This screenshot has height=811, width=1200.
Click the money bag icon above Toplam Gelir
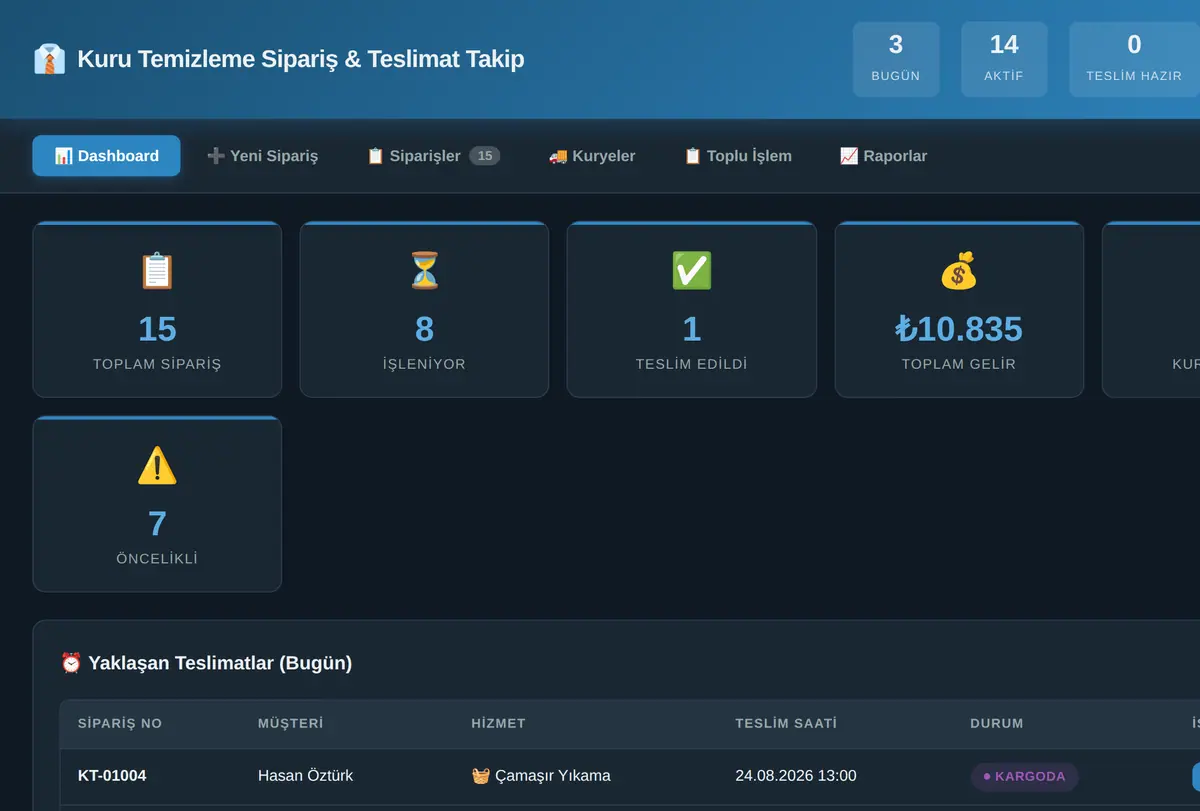pos(958,271)
